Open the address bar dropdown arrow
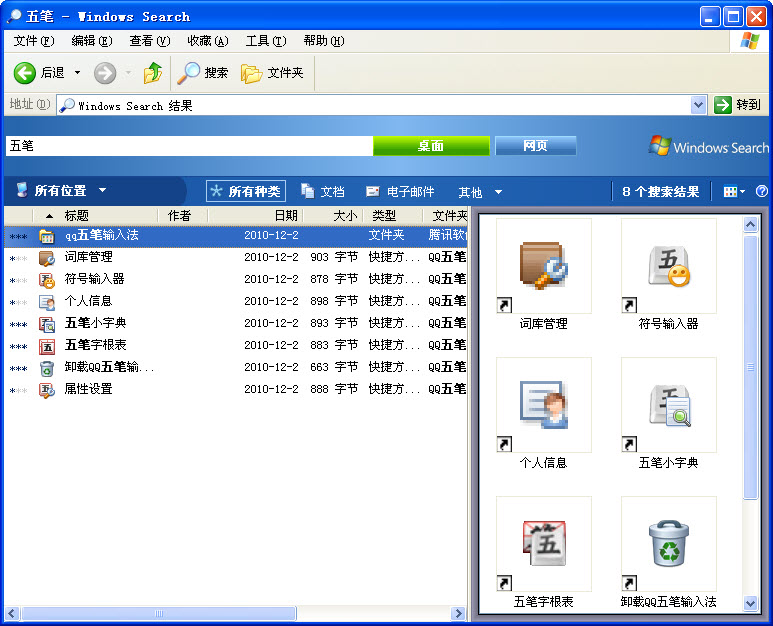The height and width of the screenshot is (626, 773). click(x=698, y=105)
